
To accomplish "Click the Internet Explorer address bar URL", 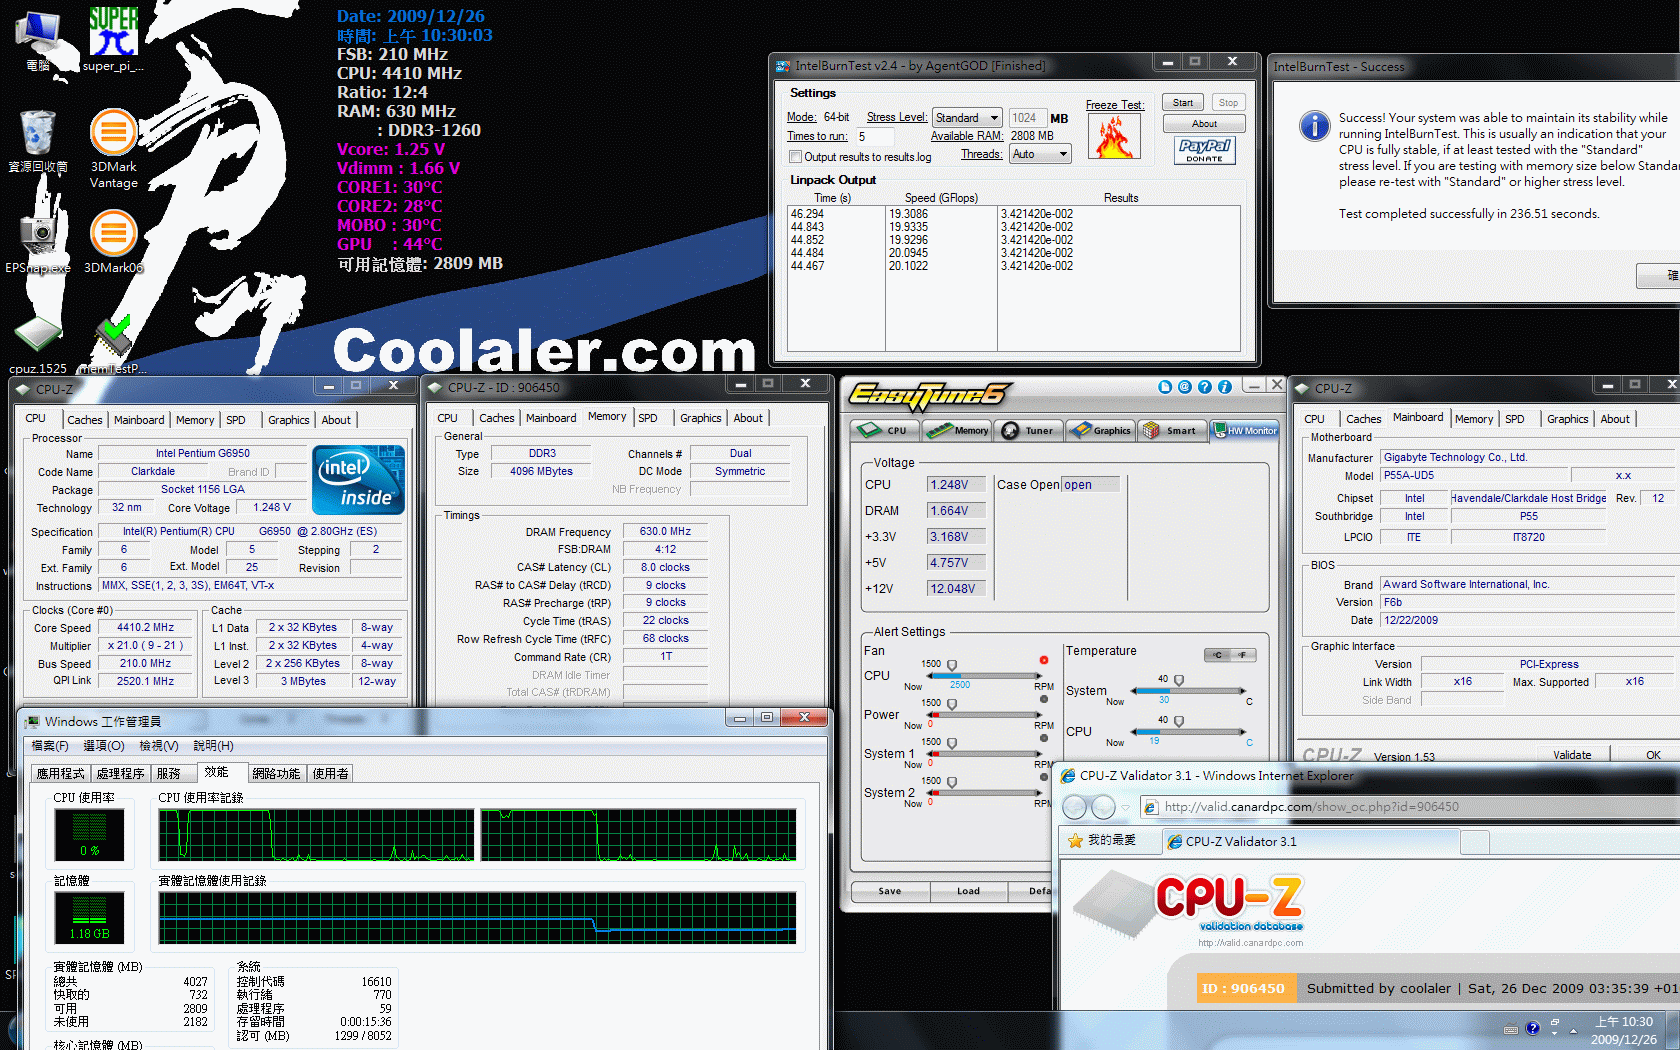I will (x=1311, y=807).
